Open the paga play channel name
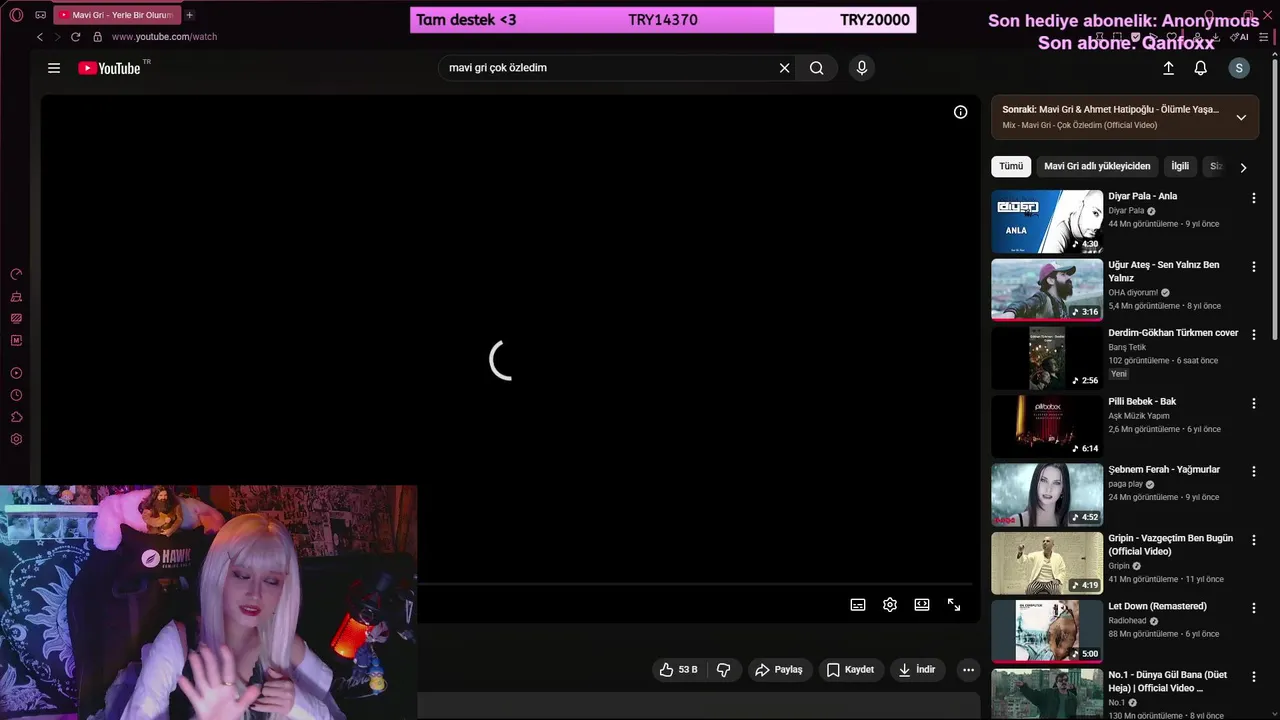This screenshot has height=720, width=1280. 1125,484
